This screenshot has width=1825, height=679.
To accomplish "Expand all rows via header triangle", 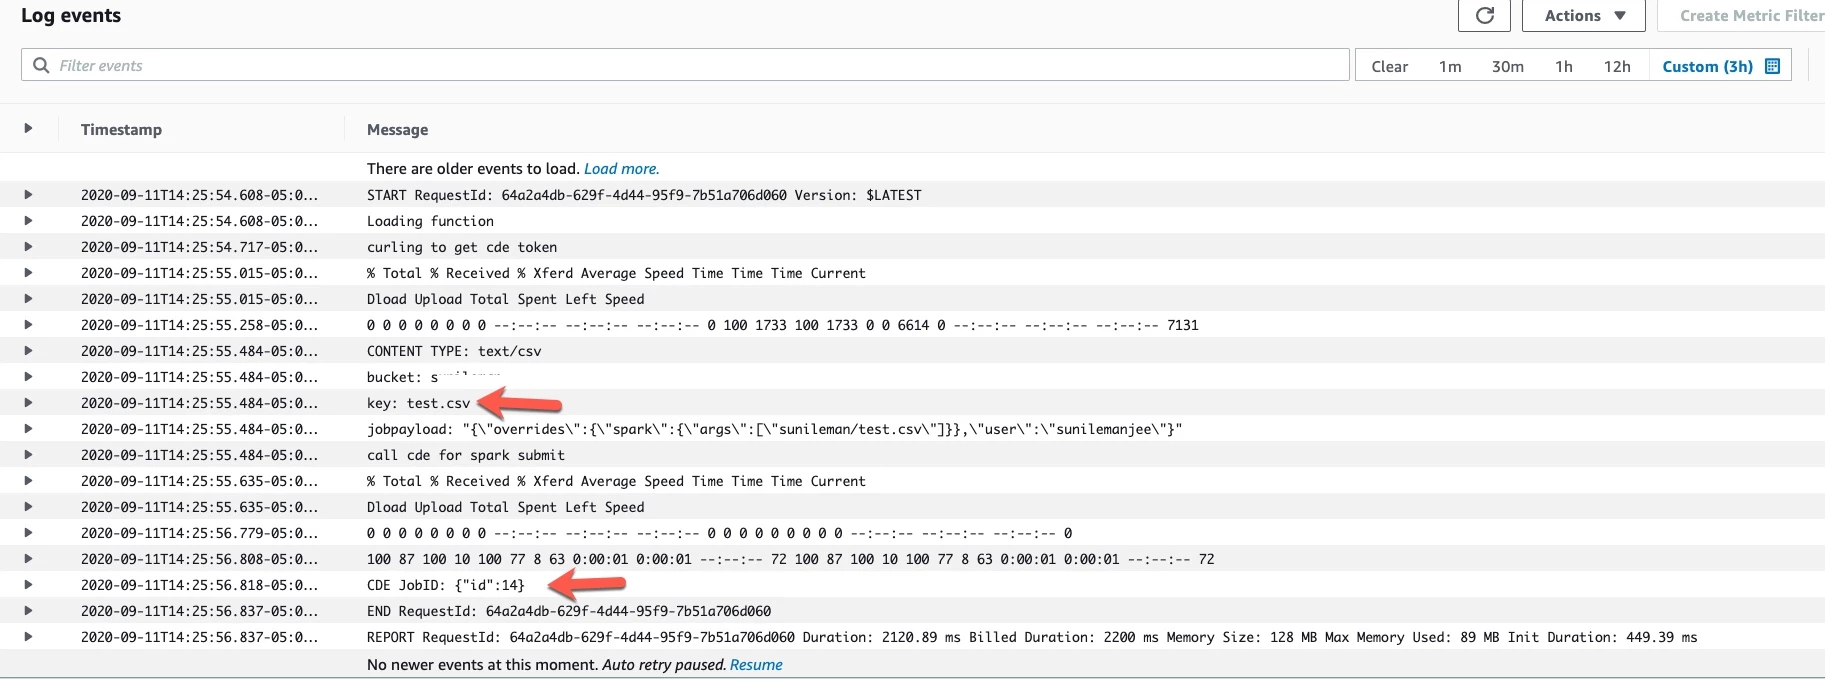I will tap(28, 128).
